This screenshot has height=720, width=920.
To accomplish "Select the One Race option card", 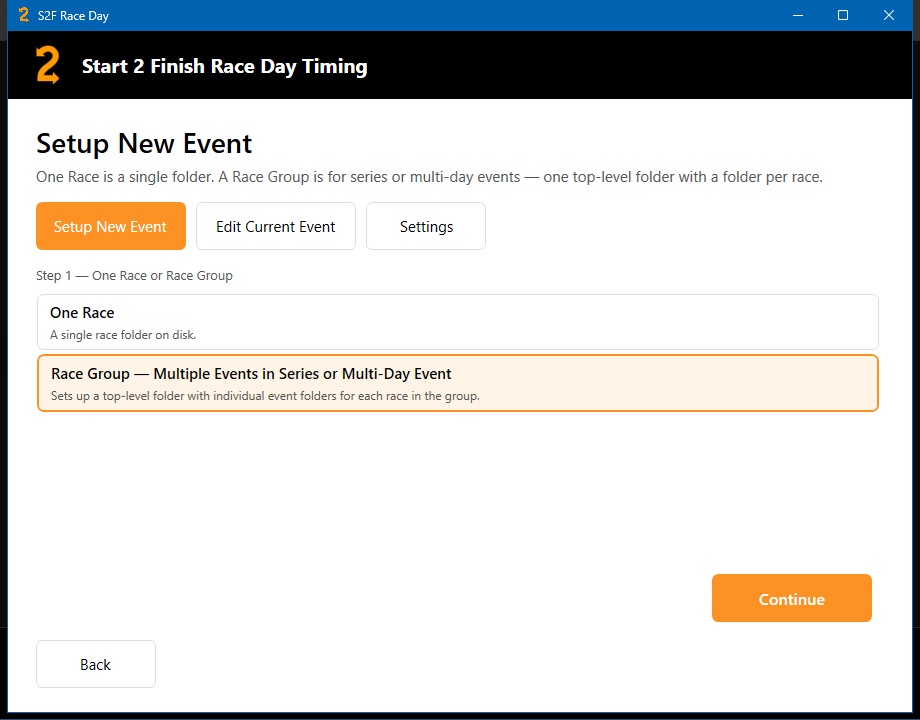I will 458,322.
